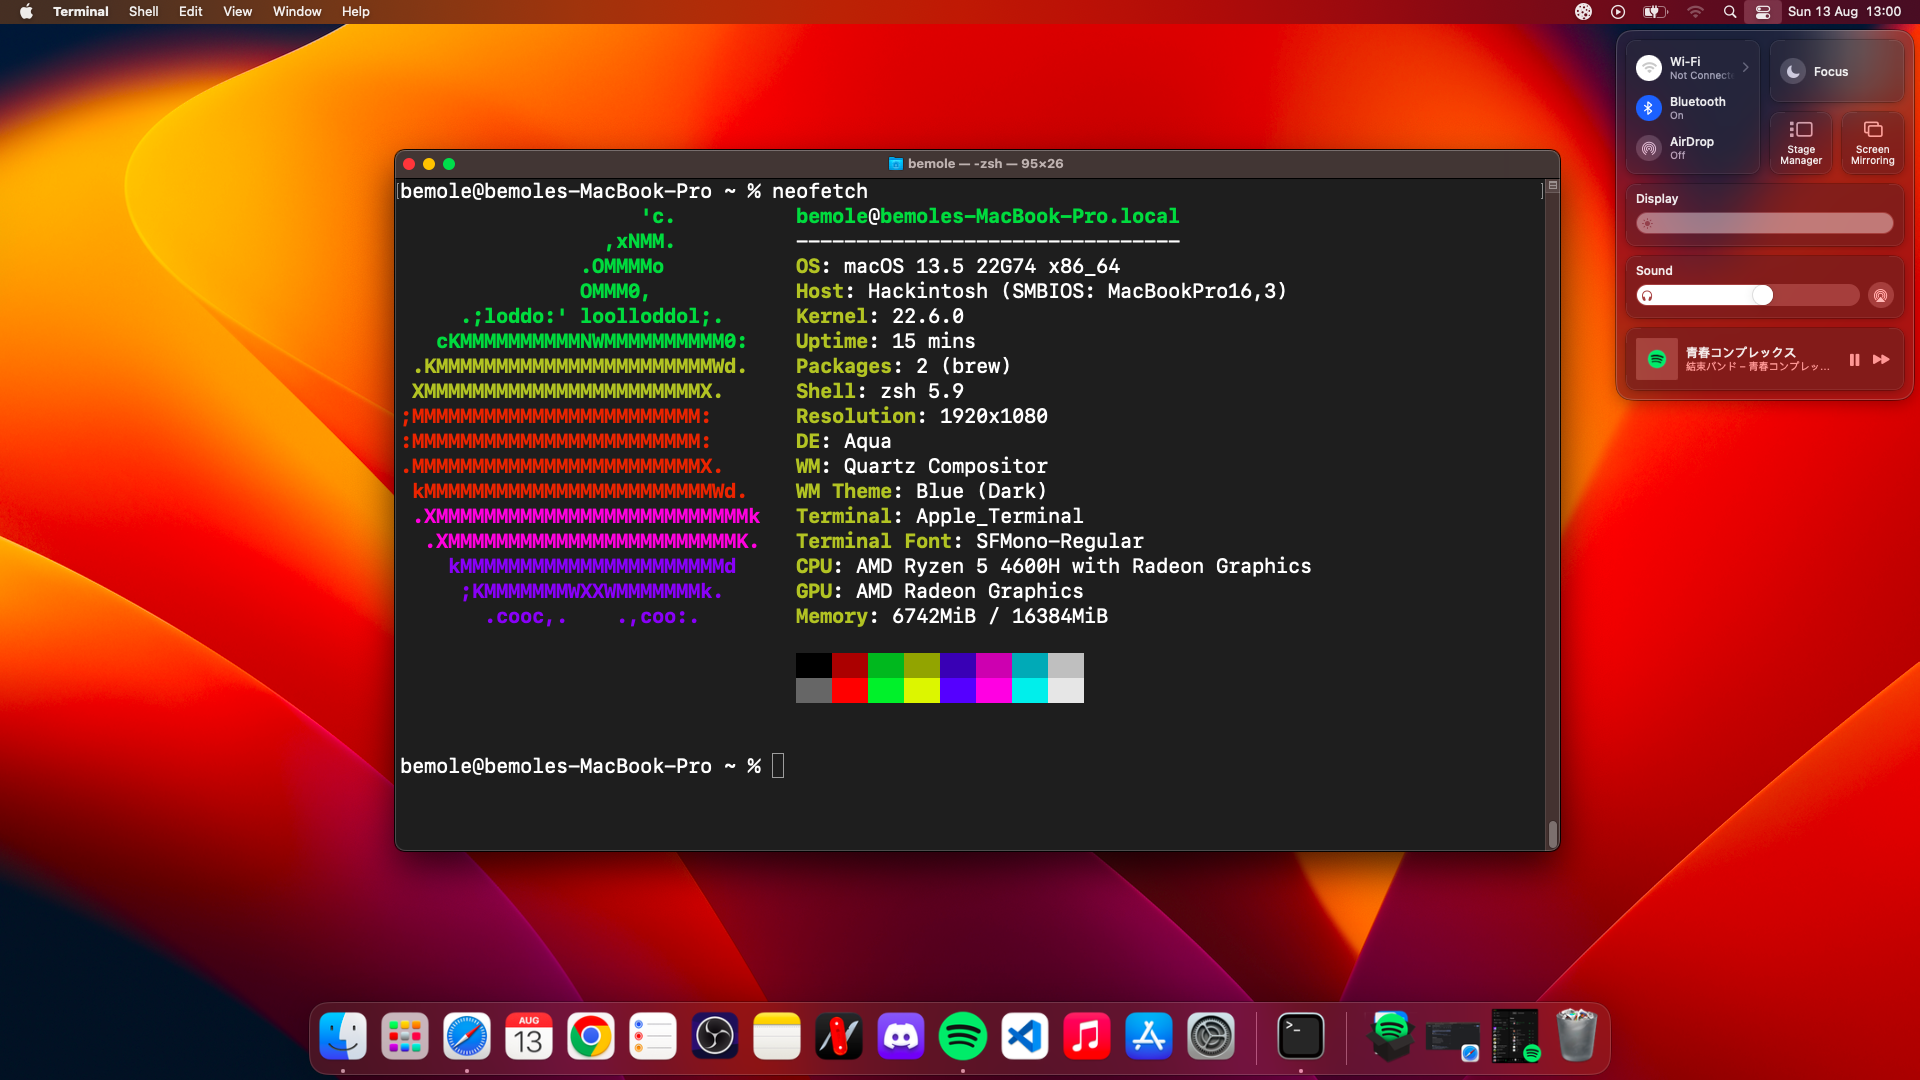This screenshot has height=1080, width=1920.
Task: Open Launchpad from the Dock
Action: click(404, 1036)
